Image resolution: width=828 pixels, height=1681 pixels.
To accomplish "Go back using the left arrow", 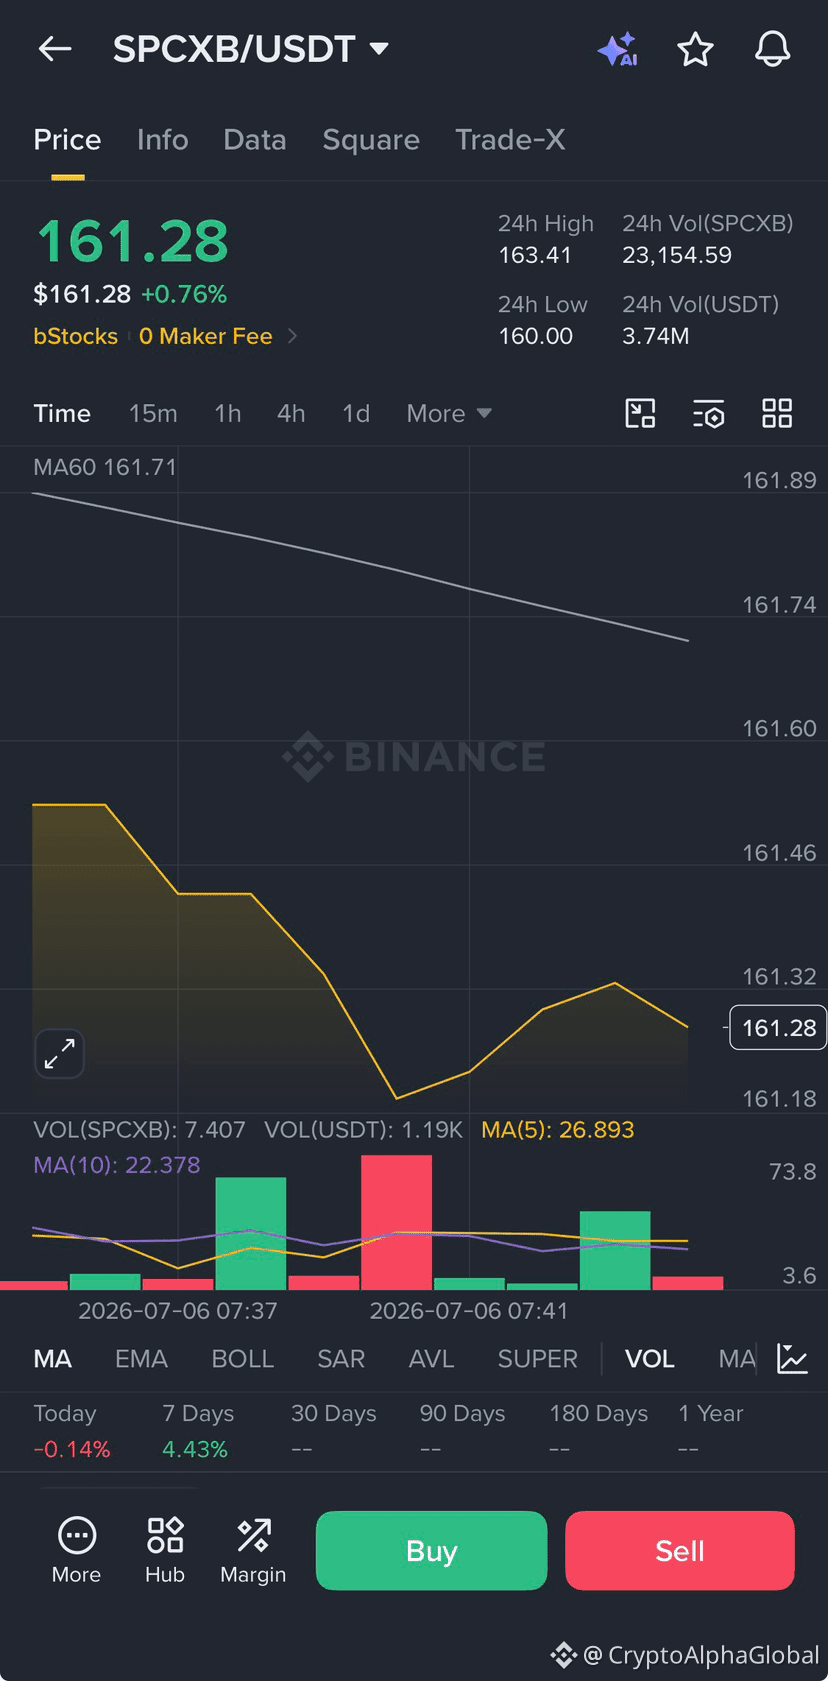I will [55, 48].
